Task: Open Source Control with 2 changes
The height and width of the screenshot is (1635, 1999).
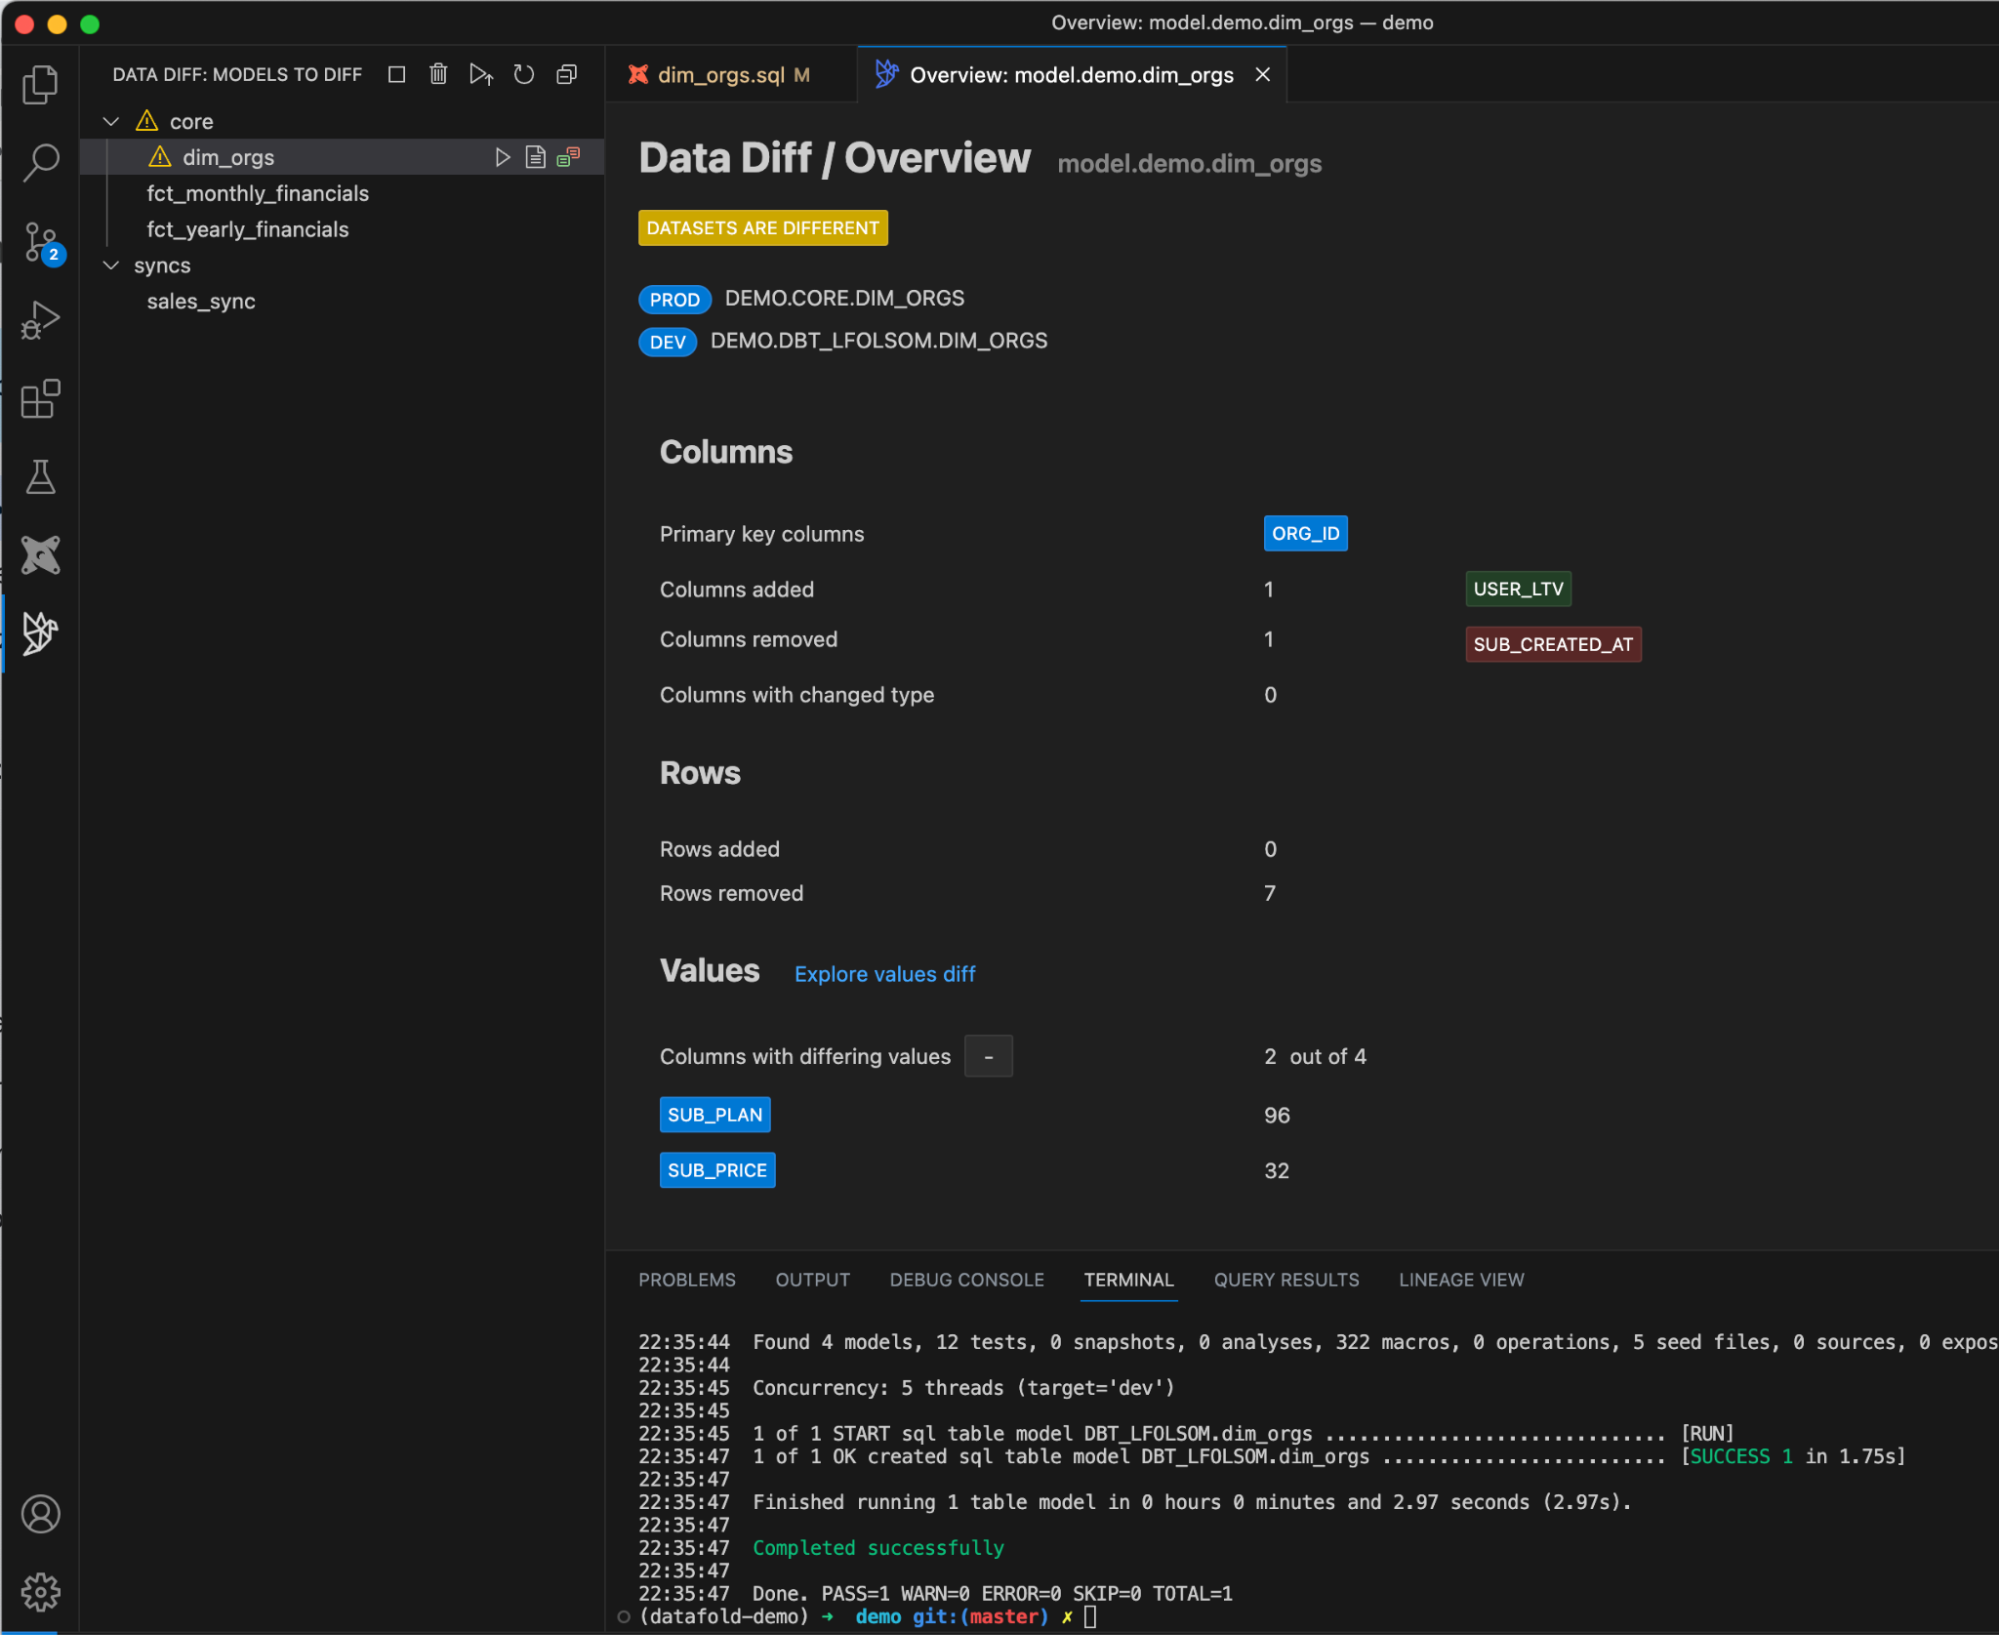Action: point(40,241)
